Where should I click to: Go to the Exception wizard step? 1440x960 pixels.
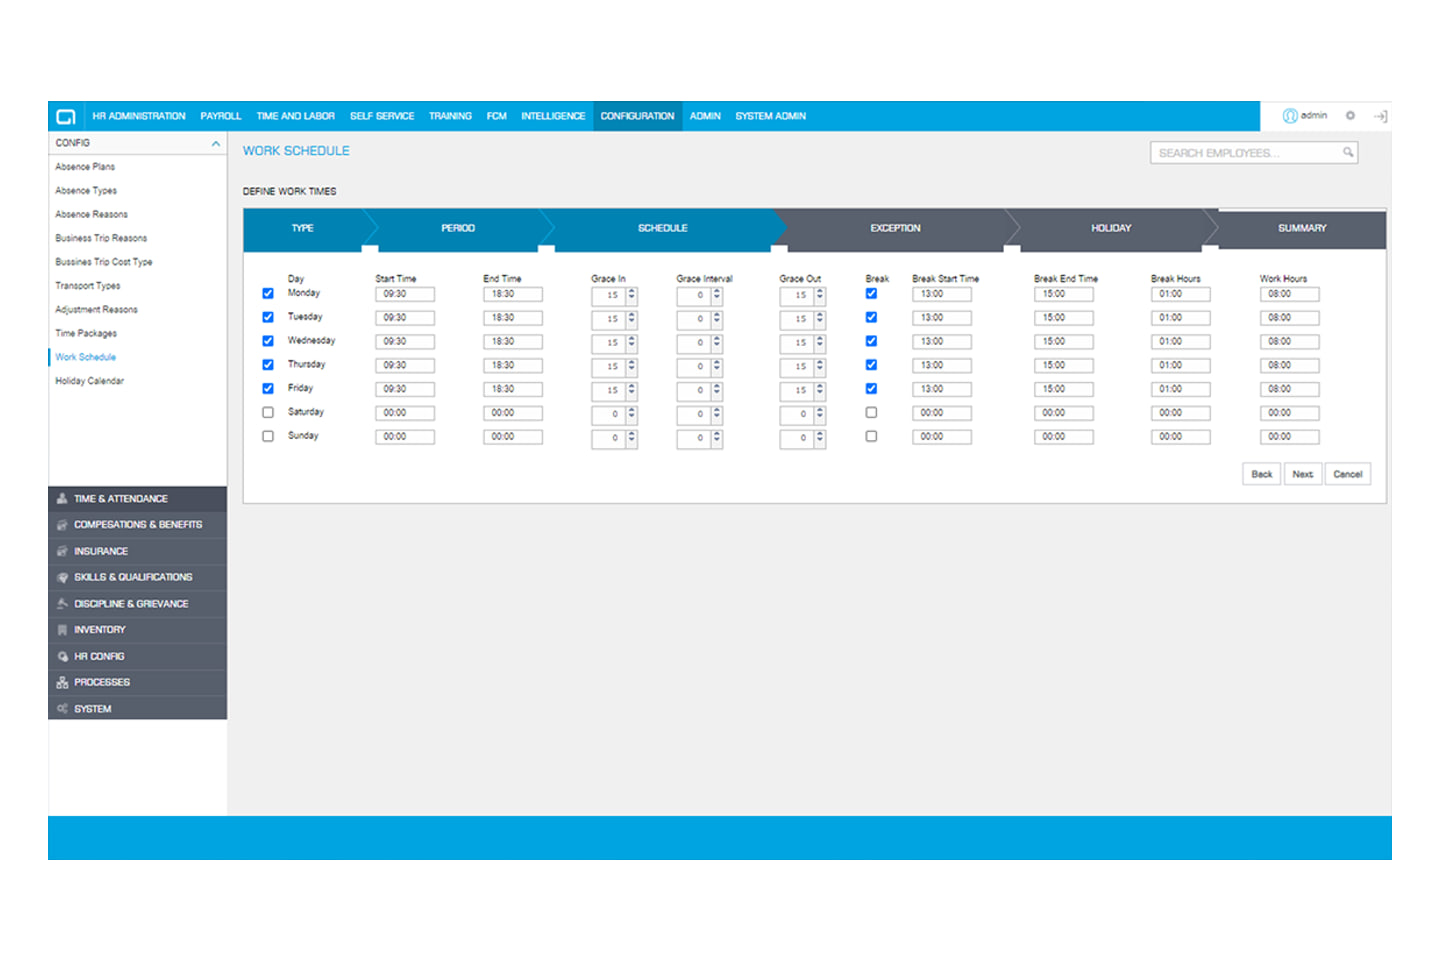(895, 228)
